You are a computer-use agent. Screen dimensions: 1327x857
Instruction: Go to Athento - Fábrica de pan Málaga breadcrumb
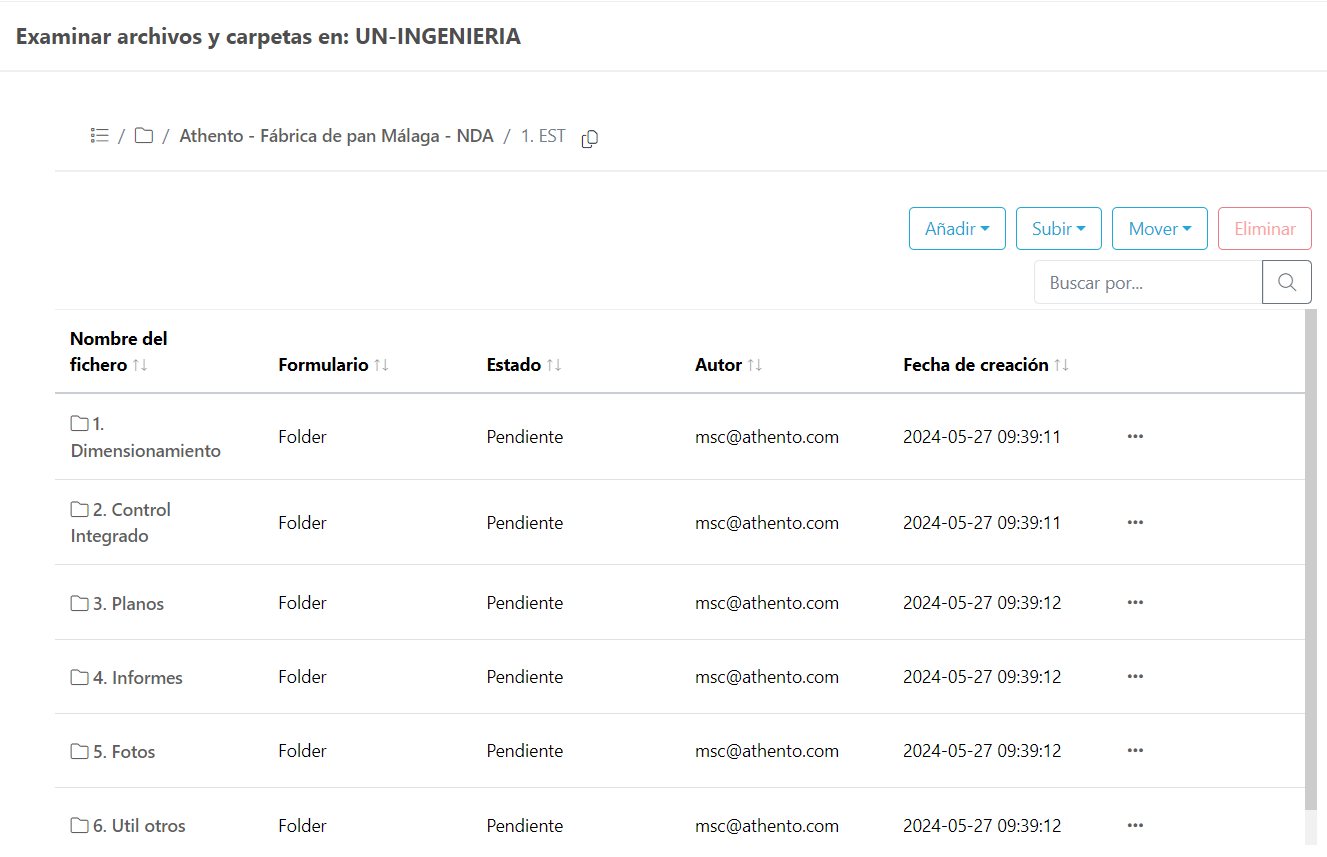[336, 136]
